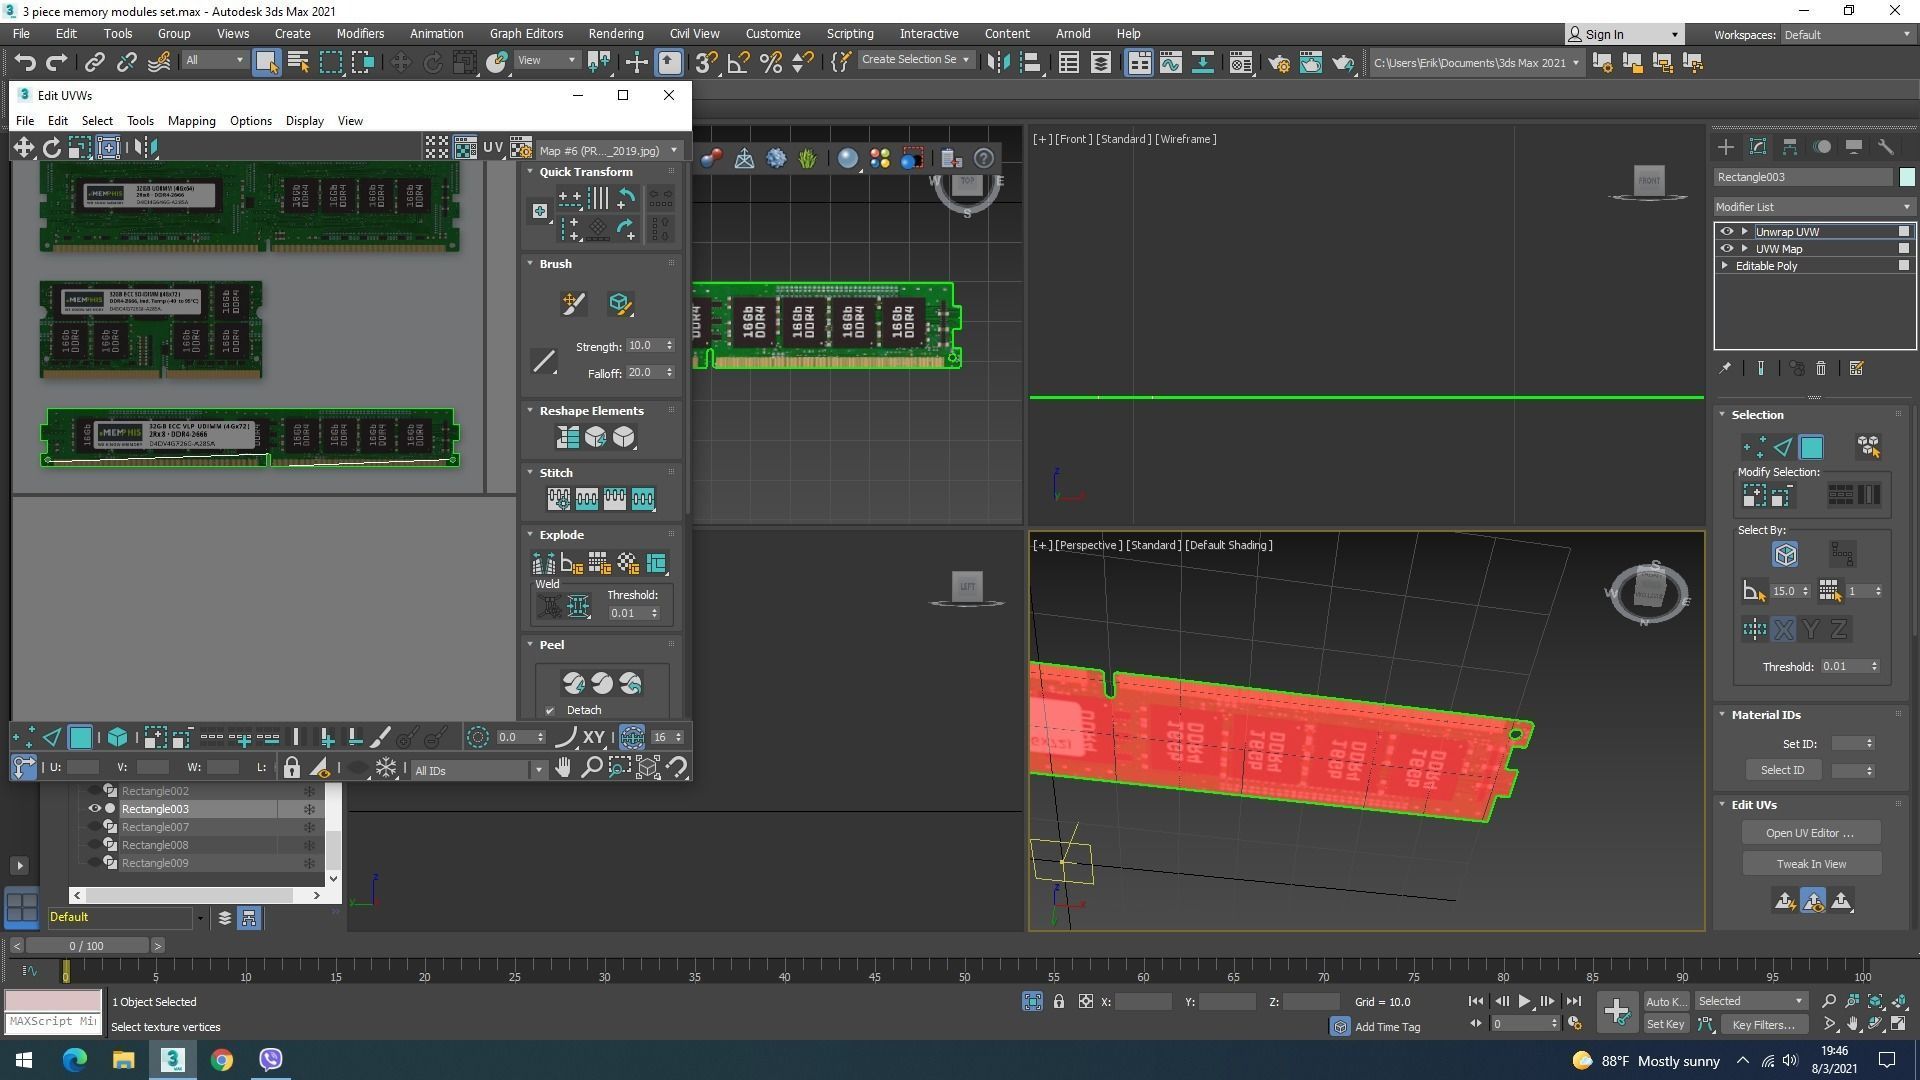Click the Tweak In View button
Image resolution: width=1920 pixels, height=1080 pixels.
[x=1811, y=864]
